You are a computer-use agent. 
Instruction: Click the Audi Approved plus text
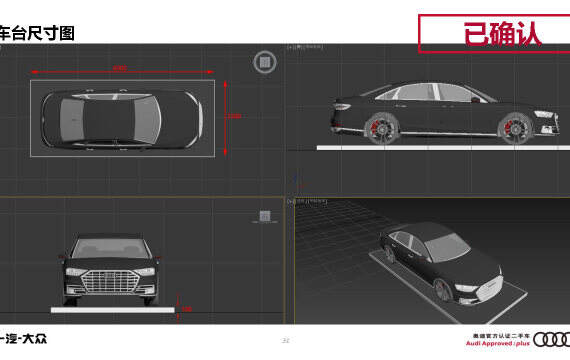(498, 343)
